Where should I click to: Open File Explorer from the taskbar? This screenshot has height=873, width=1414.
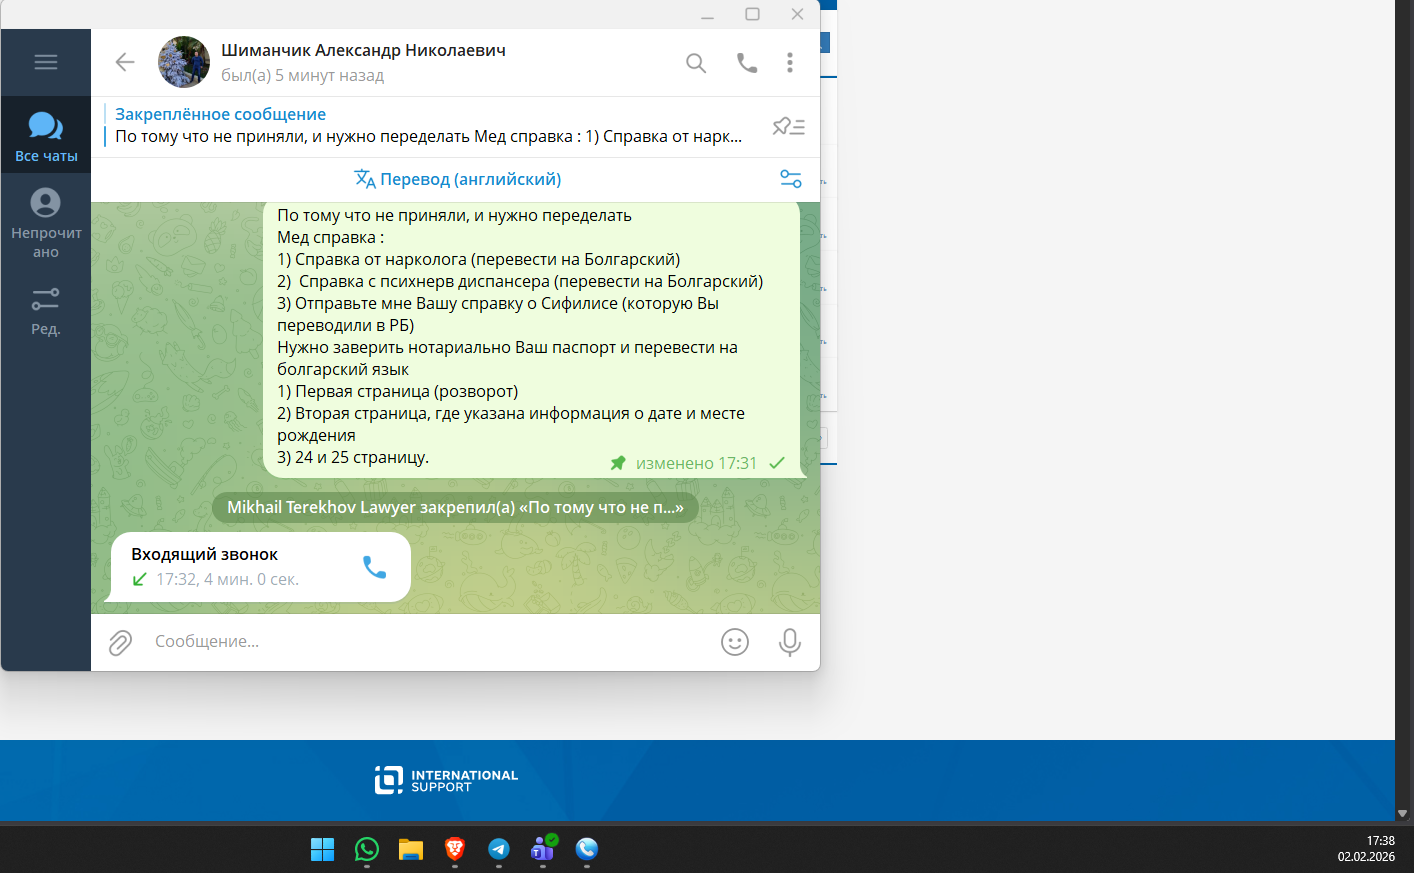(x=411, y=849)
